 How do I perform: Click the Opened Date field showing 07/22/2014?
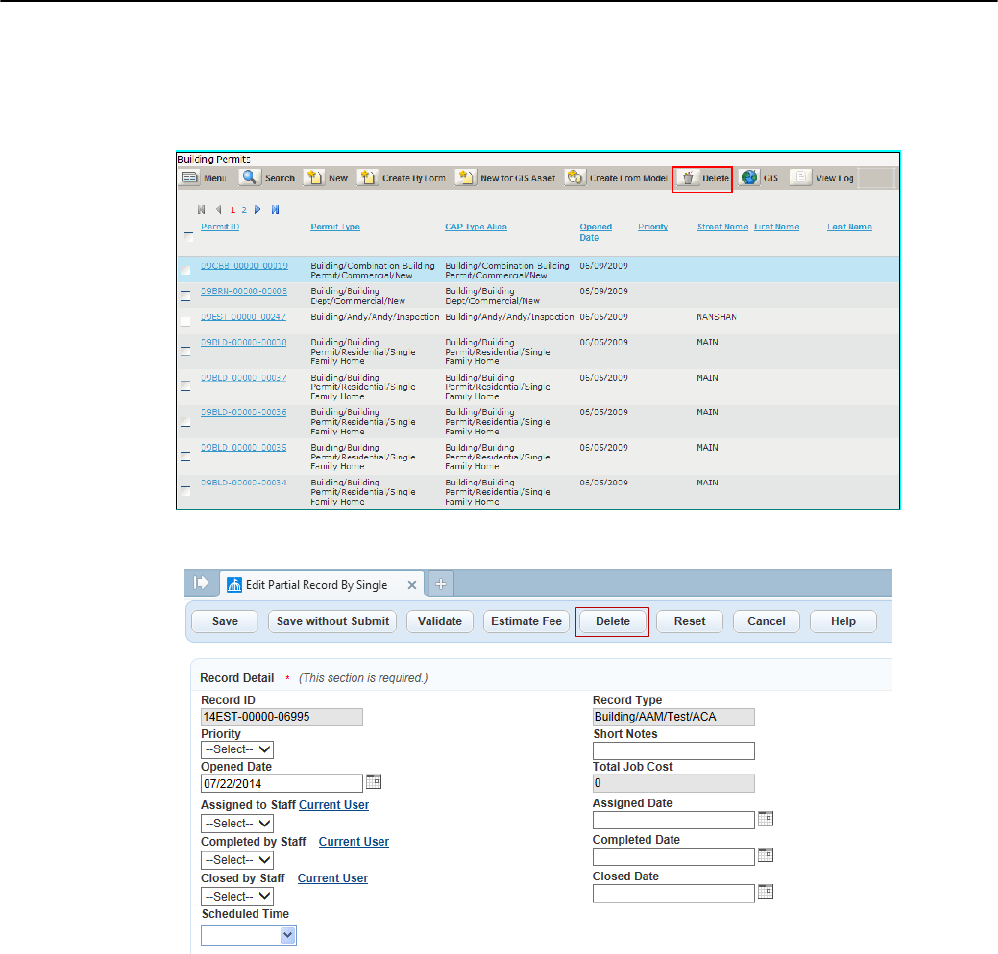coord(282,783)
